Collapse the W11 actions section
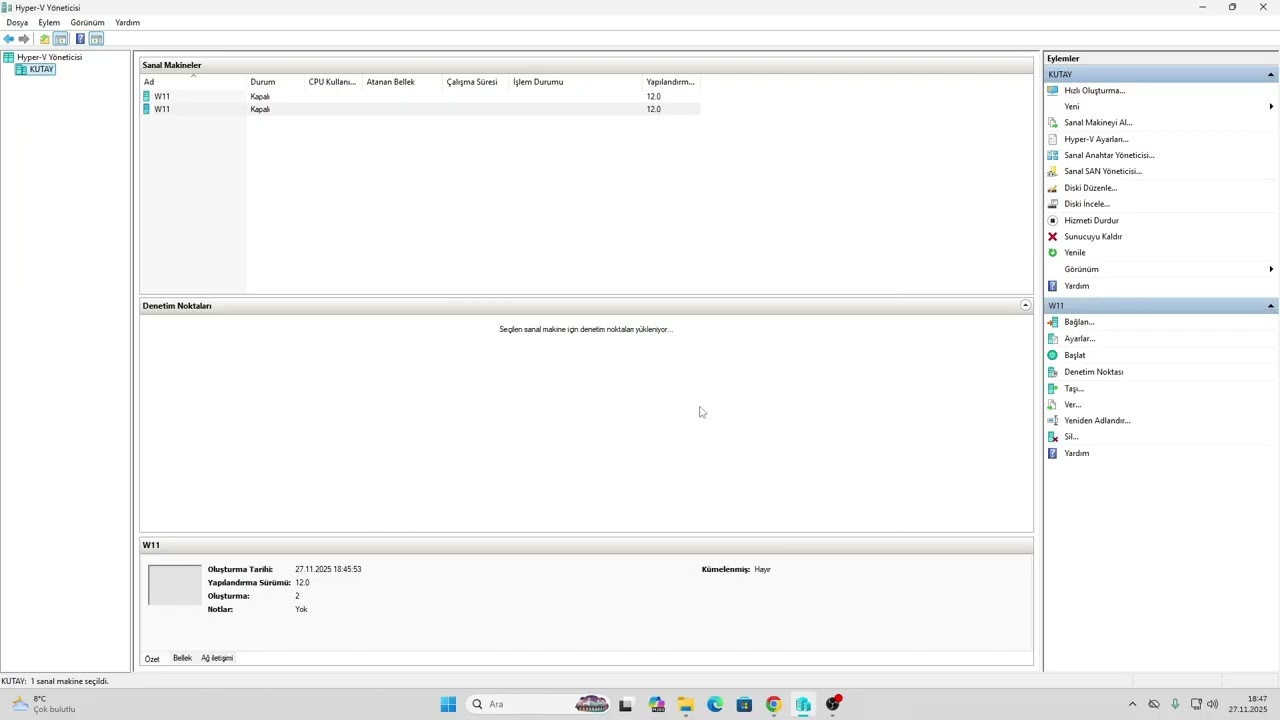 tap(1271, 306)
